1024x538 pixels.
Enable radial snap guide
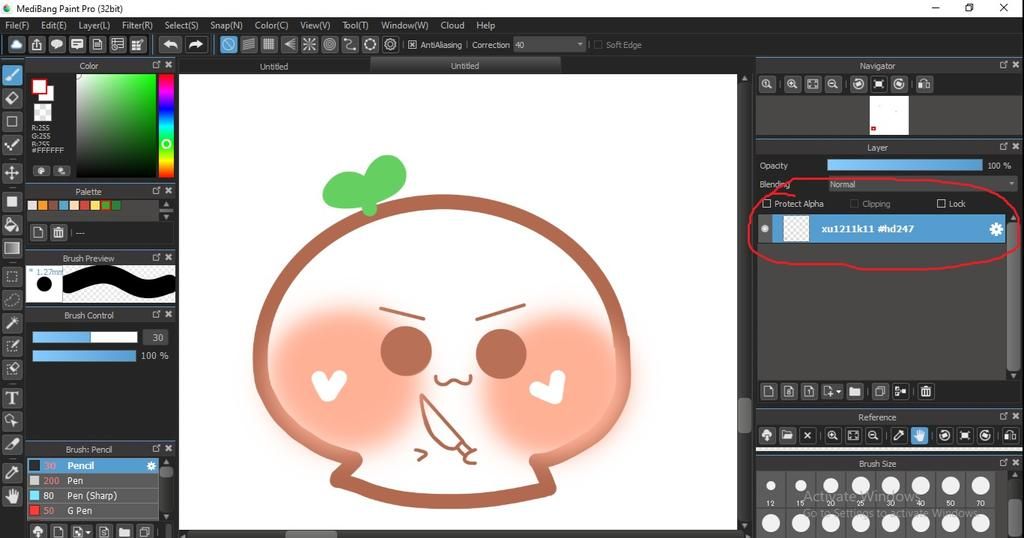(310, 44)
